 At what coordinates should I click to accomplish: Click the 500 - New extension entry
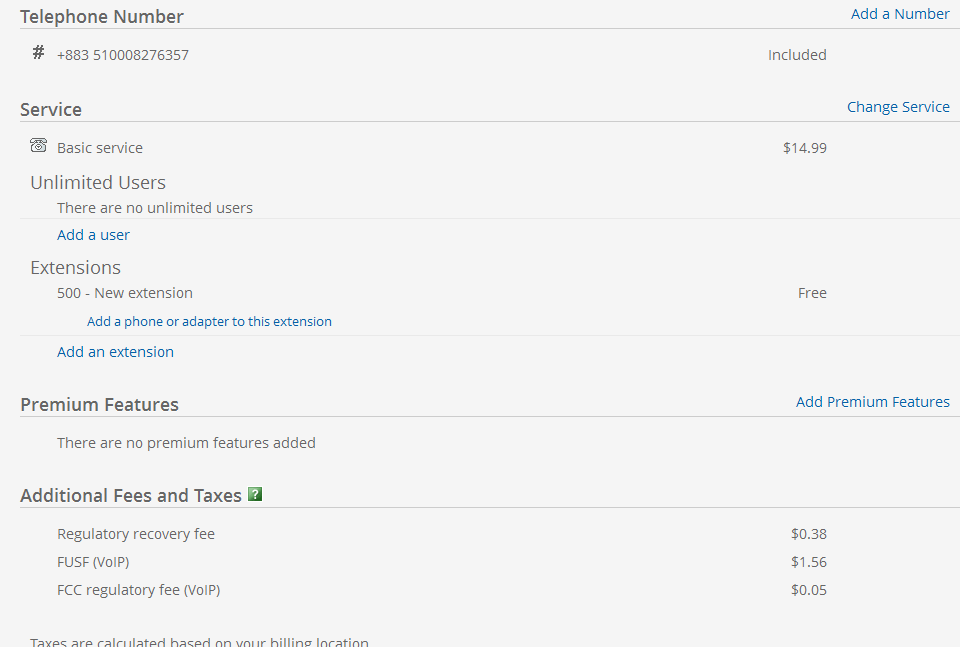click(x=125, y=293)
